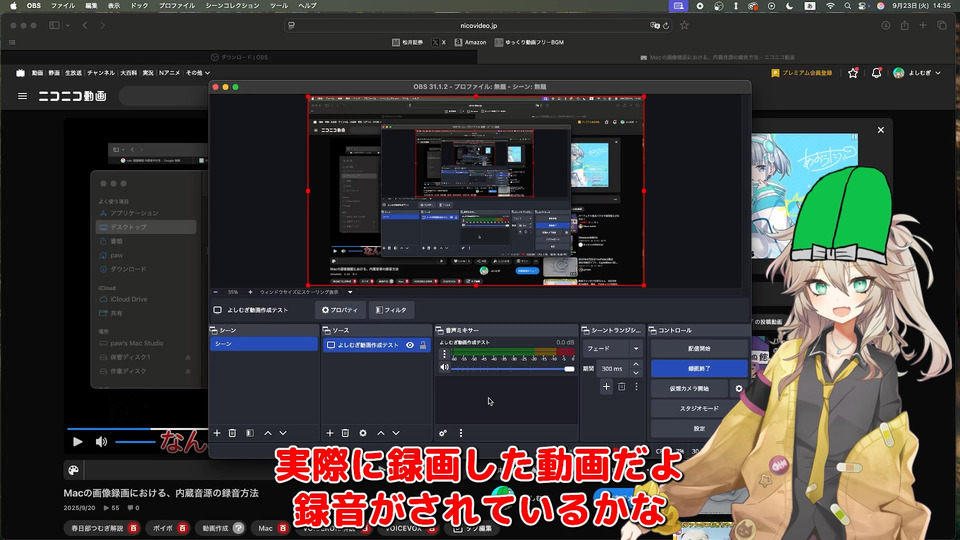Zoom out the OBS preview with minus
This screenshot has height=540, width=960.
[216, 292]
